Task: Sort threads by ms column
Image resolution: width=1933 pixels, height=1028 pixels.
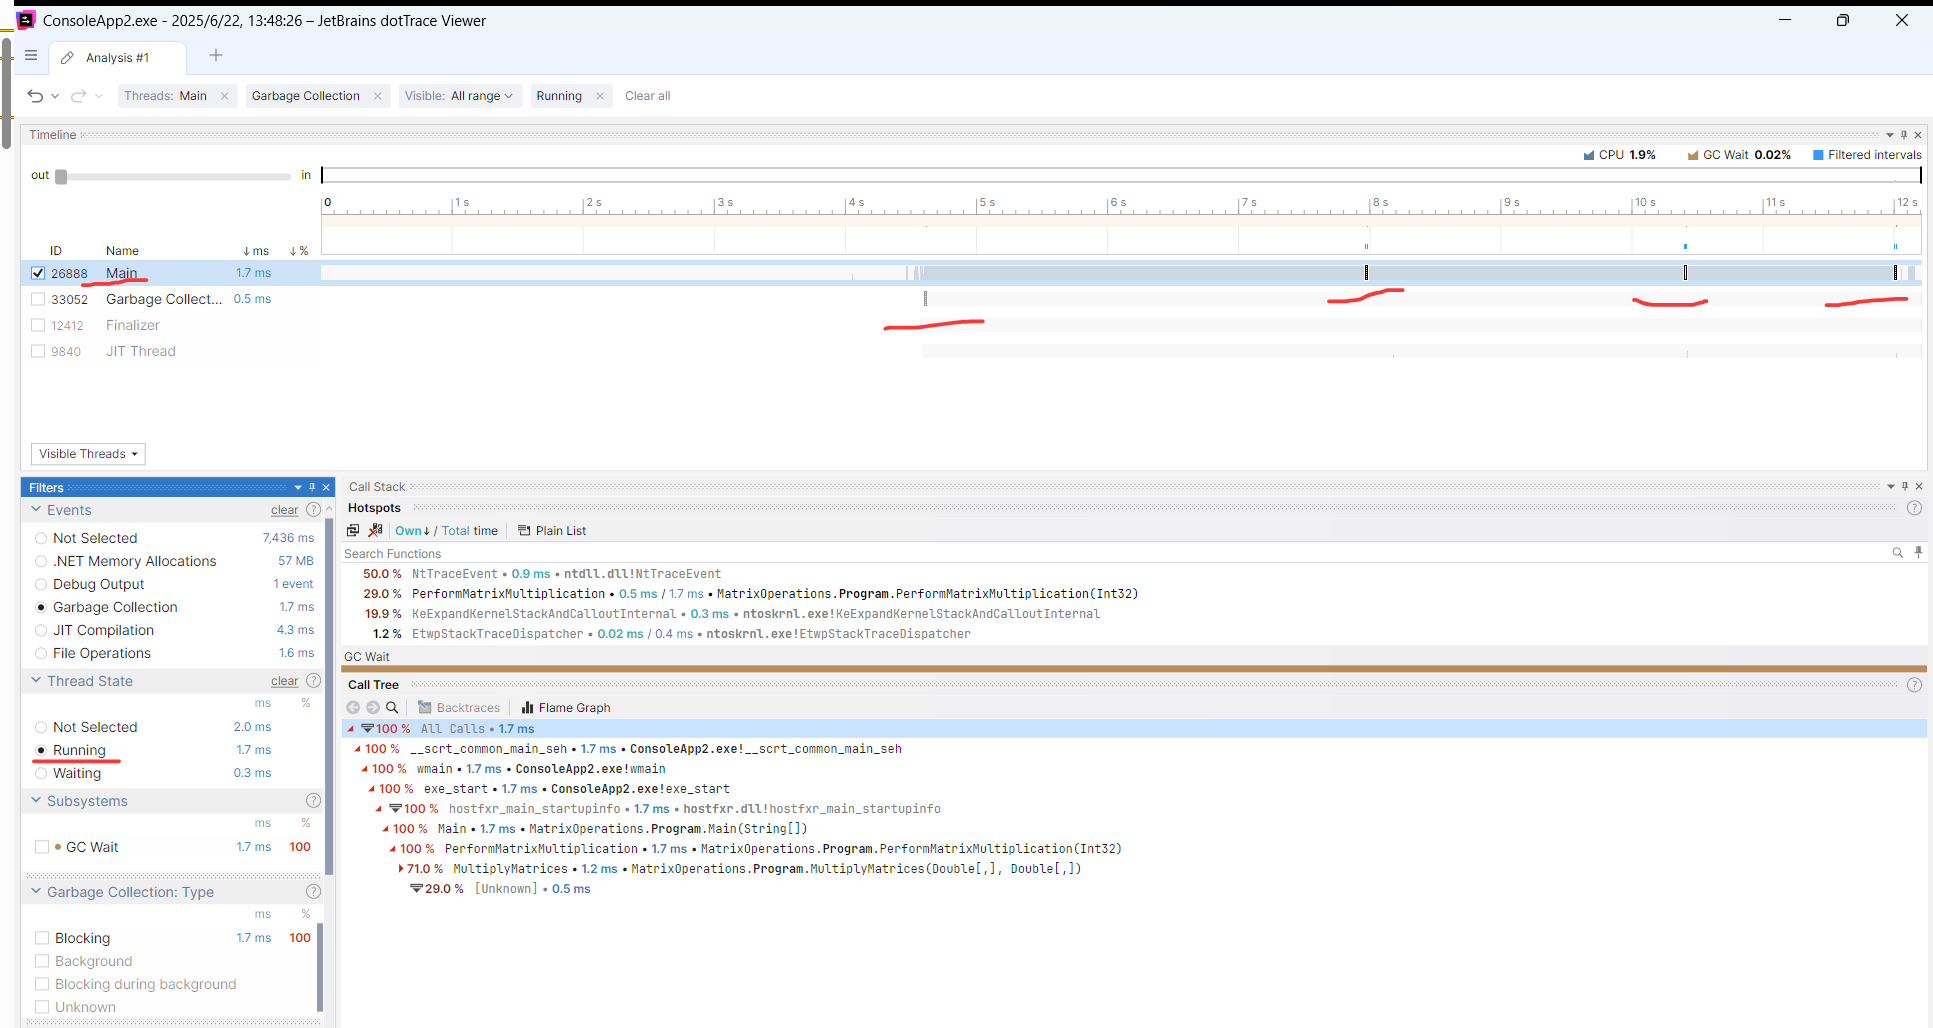Action: click(x=256, y=251)
